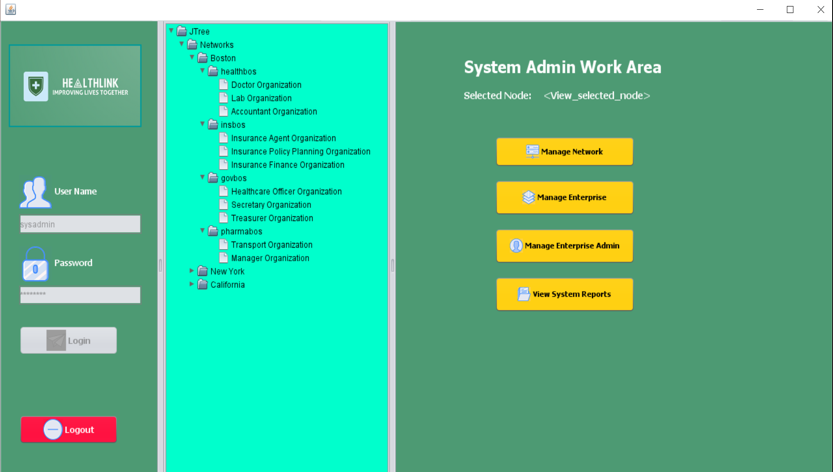
Task: Select Healthcare Officer Organization in tree
Action: click(286, 192)
